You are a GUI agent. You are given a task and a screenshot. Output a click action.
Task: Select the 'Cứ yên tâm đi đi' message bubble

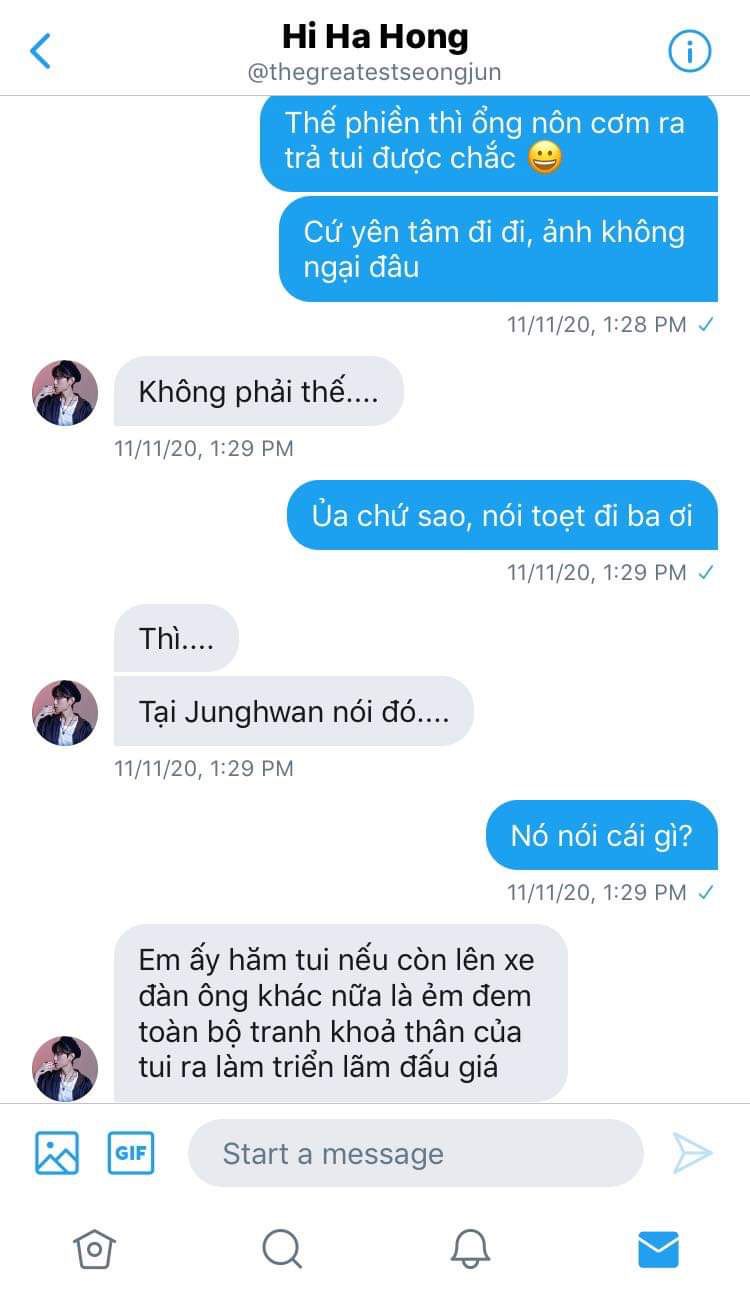pos(498,249)
